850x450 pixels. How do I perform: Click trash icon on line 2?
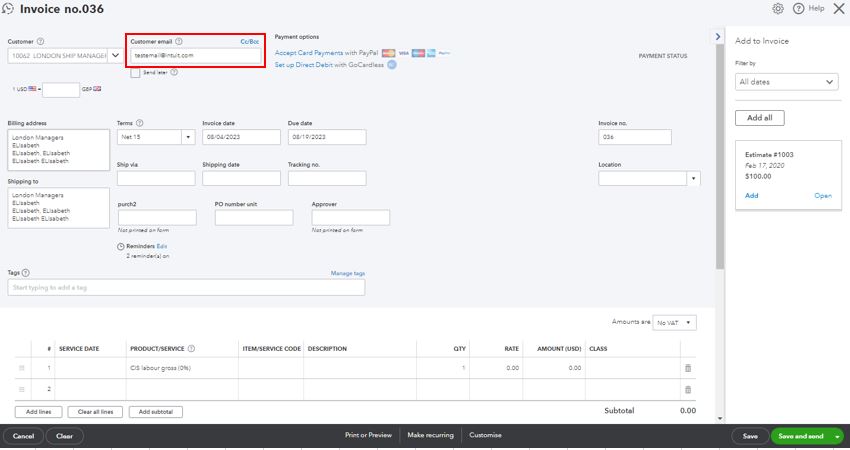click(687, 388)
